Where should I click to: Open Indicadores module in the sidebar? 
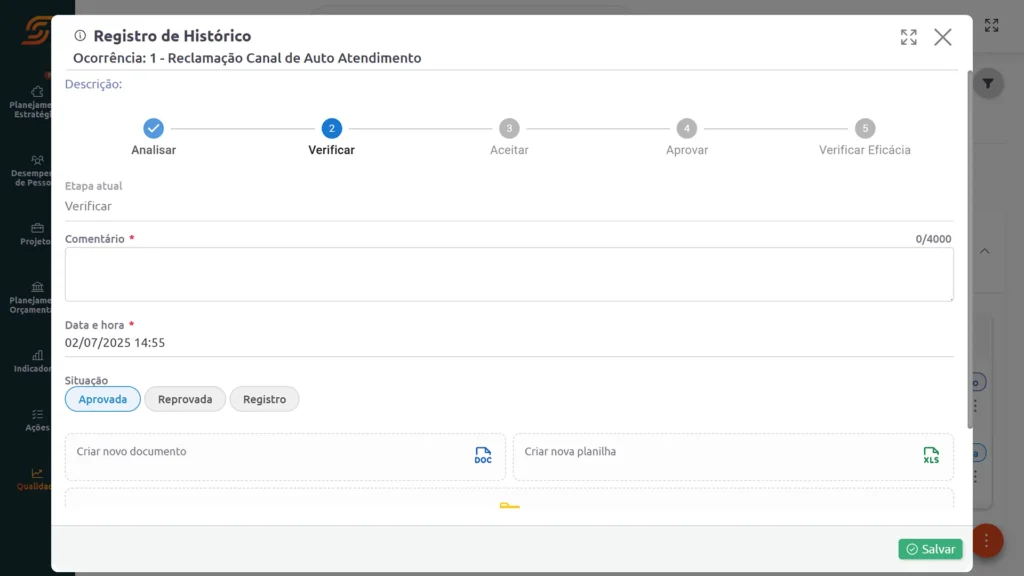(33, 362)
